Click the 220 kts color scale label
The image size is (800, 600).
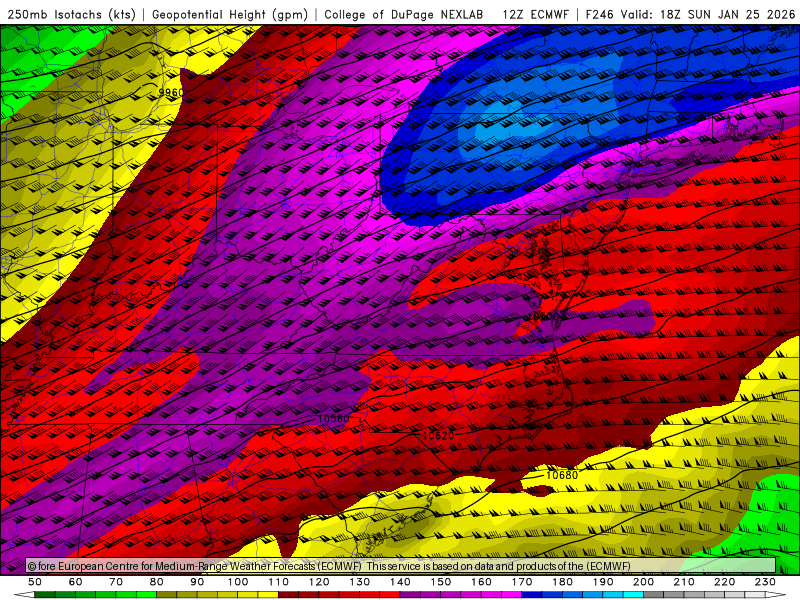click(724, 582)
